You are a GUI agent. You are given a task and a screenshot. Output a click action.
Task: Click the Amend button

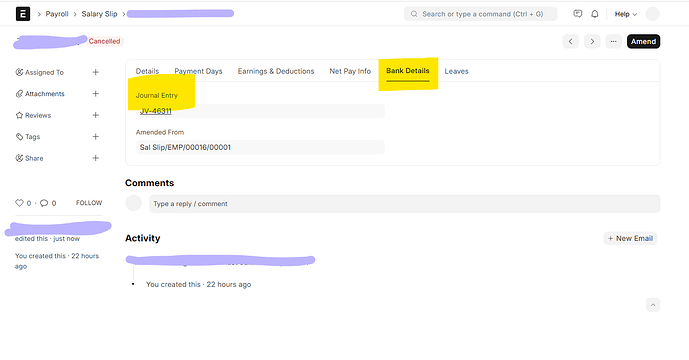[643, 41]
